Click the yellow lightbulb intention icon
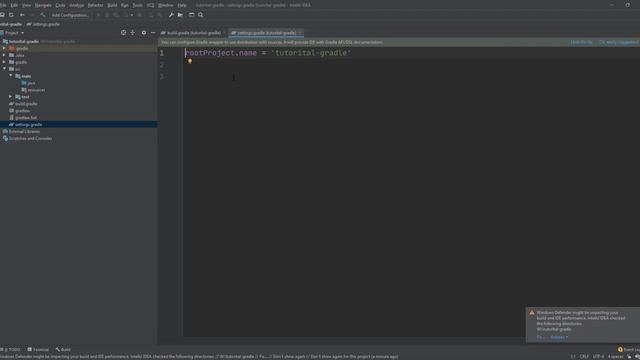Viewport: 640px width, 360px height. (190, 61)
